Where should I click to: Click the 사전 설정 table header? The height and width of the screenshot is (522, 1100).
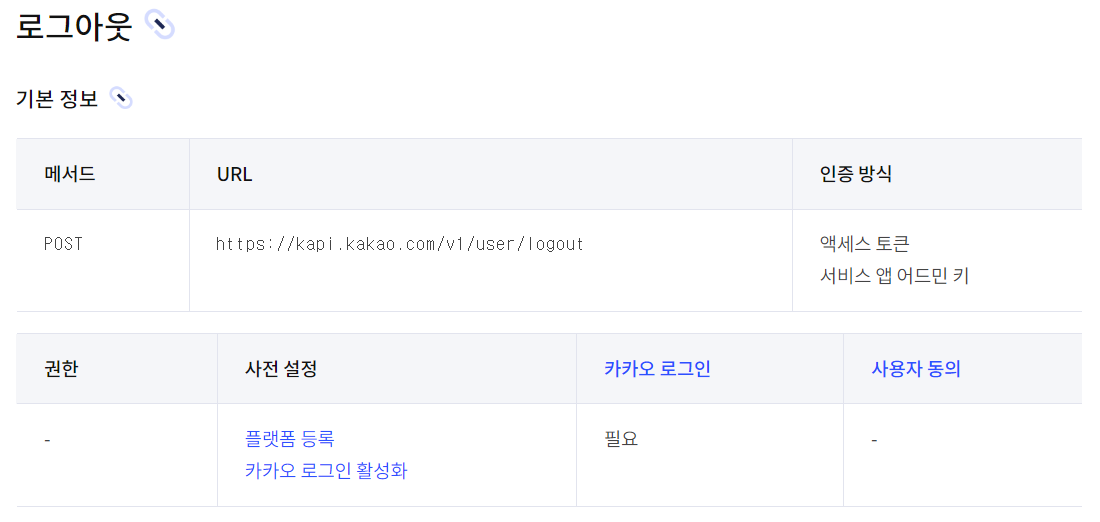click(281, 369)
